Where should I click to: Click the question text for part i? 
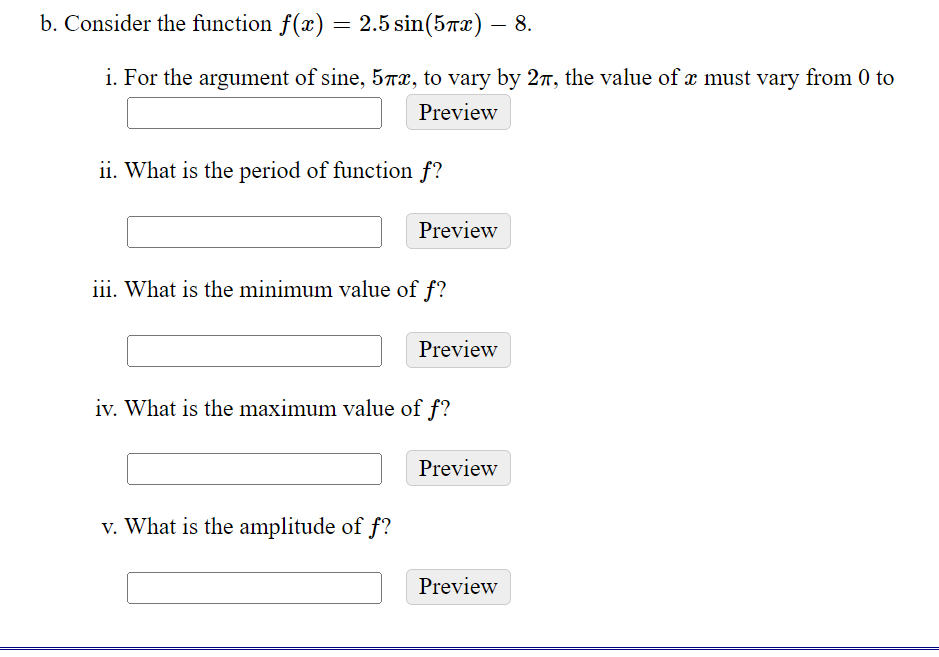coord(500,77)
